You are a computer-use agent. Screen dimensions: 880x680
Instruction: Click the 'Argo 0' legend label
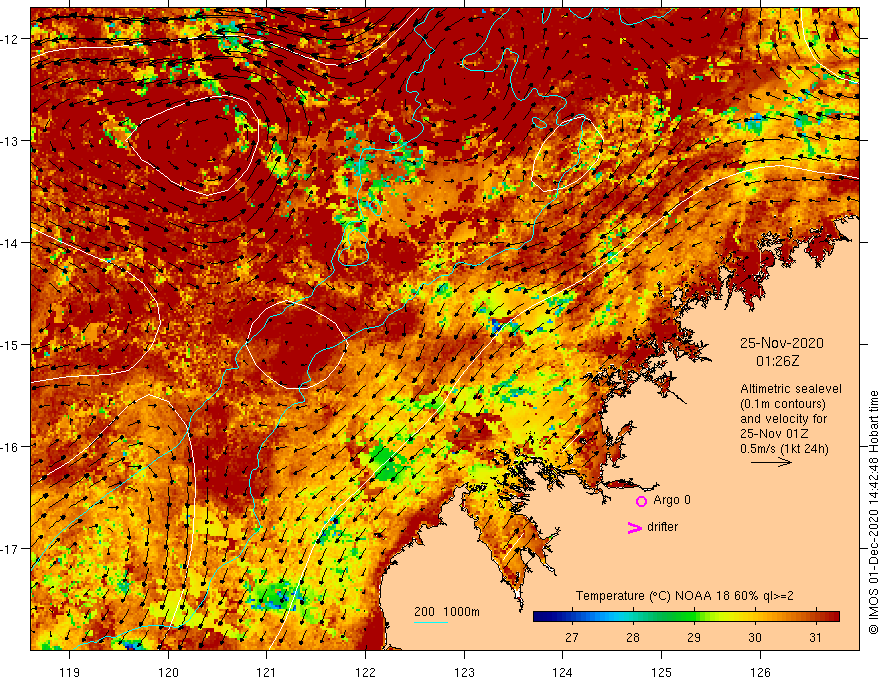672,500
